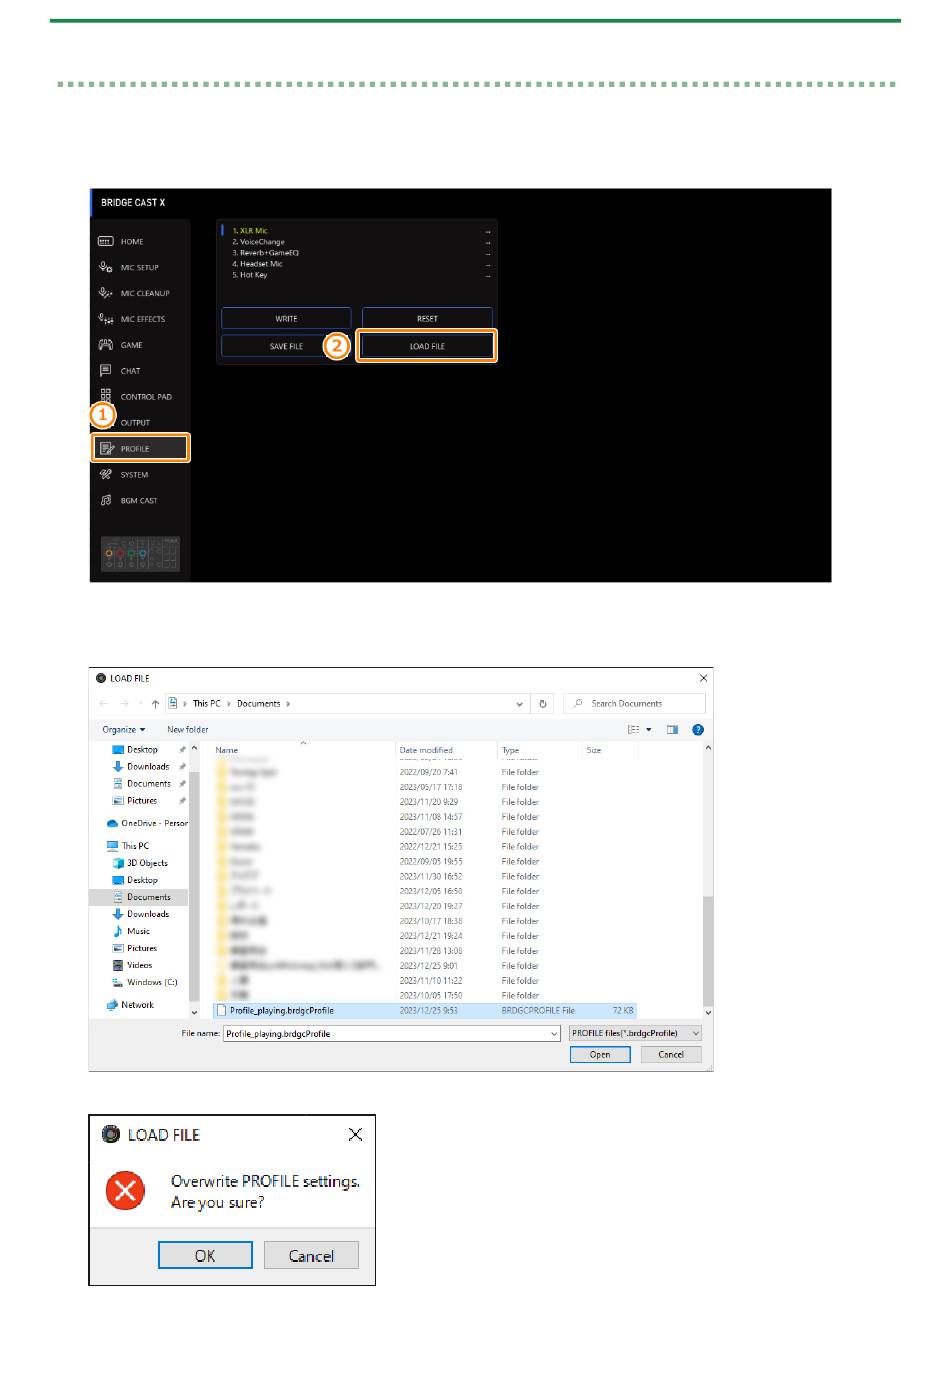Click the Open button
The image size is (950, 1378).
click(600, 1055)
